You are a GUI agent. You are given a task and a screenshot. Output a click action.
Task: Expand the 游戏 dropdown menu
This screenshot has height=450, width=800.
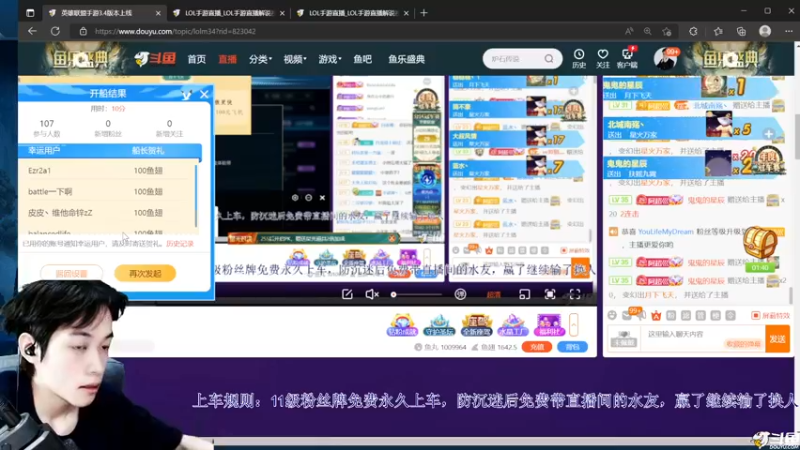(x=330, y=59)
